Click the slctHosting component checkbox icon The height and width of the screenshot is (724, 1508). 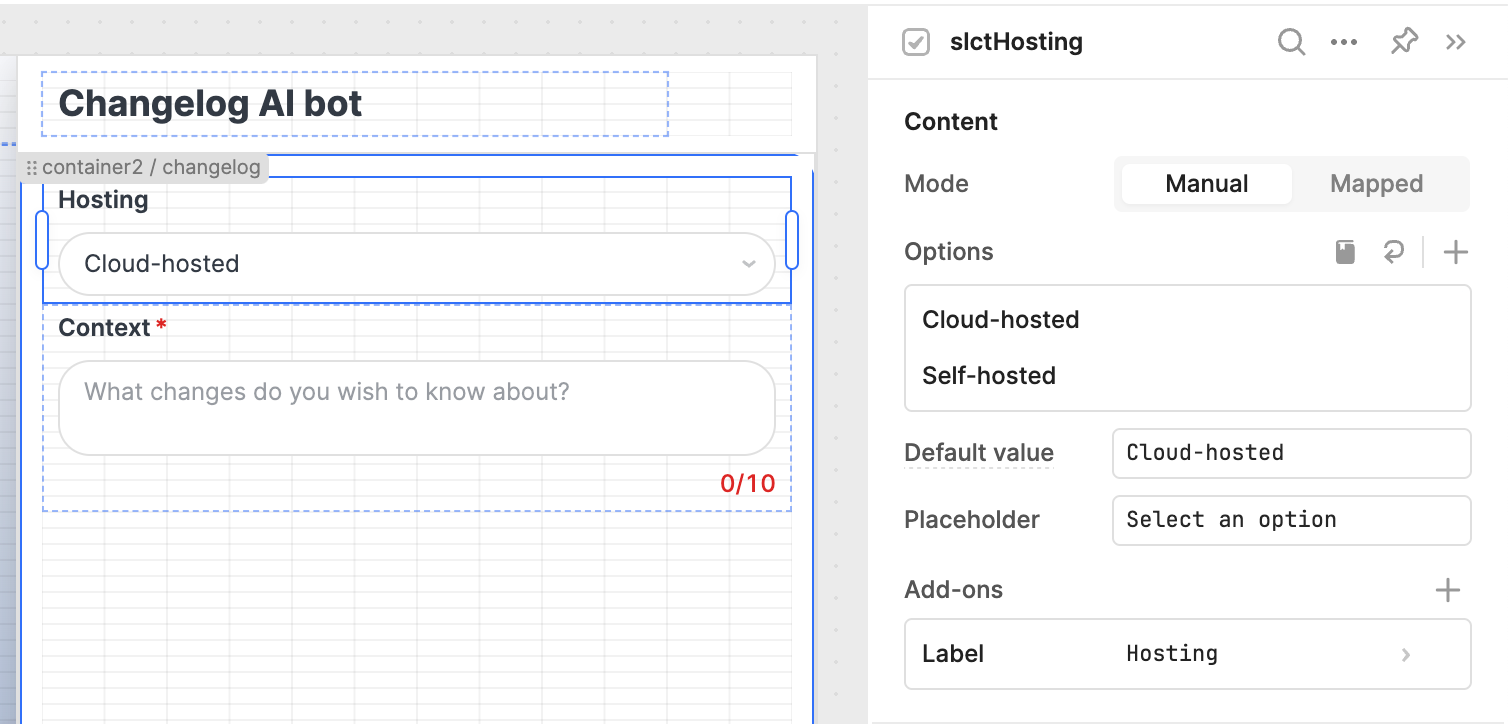[x=916, y=42]
